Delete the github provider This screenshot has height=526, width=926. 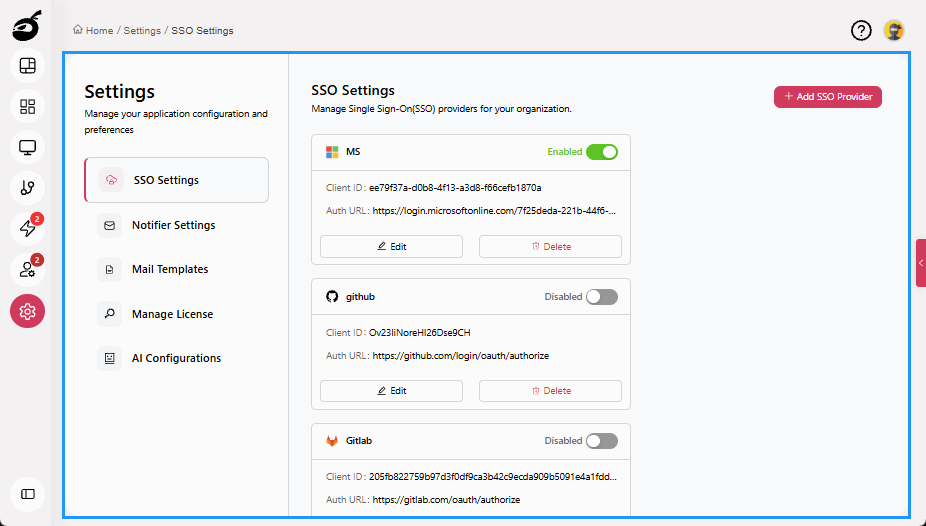550,391
